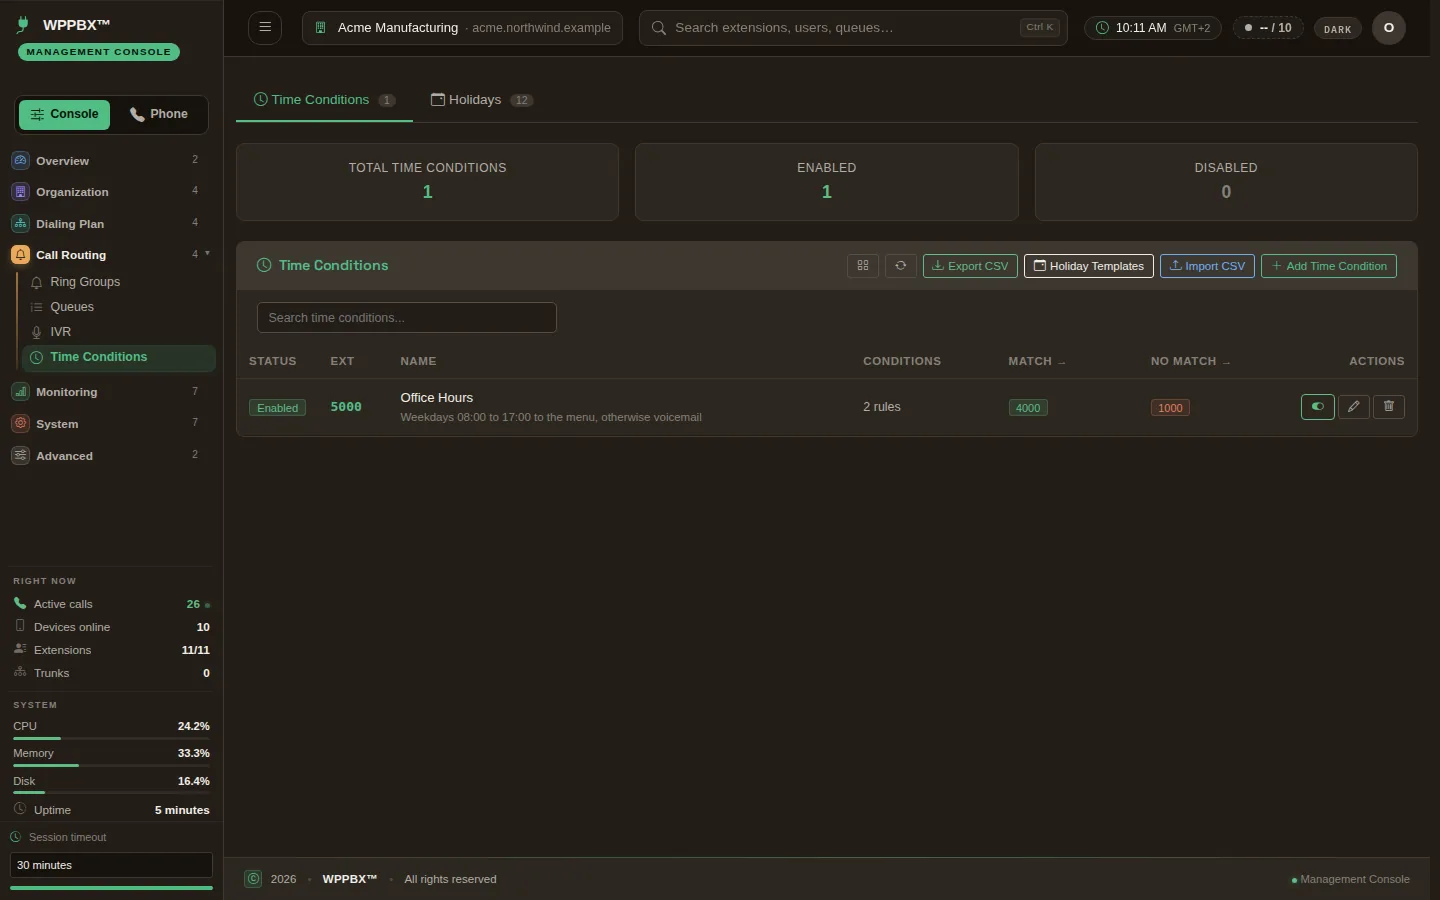Screen dimensions: 1440x900
Task: Open Queues page
Action: click(118, 307)
